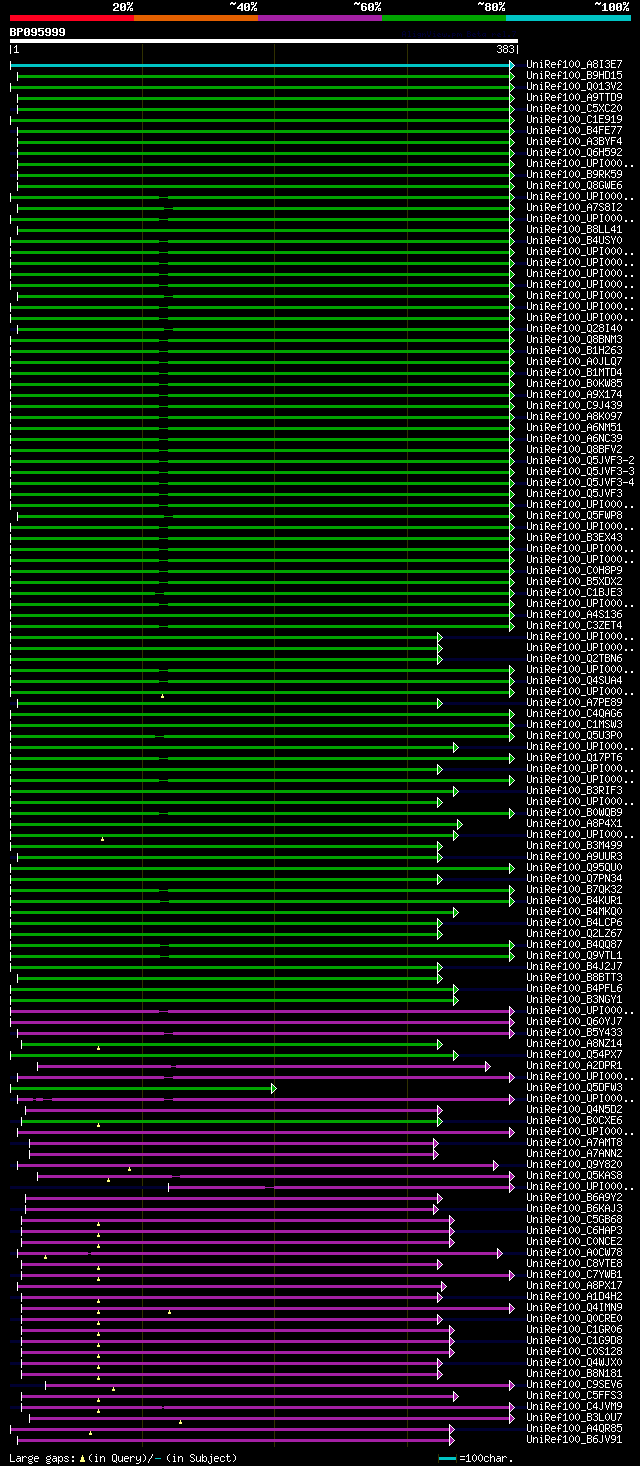Open hit UniRef100_Q5JVF3-4
The image size is (640, 1466).
pyautogui.click(x=580, y=482)
